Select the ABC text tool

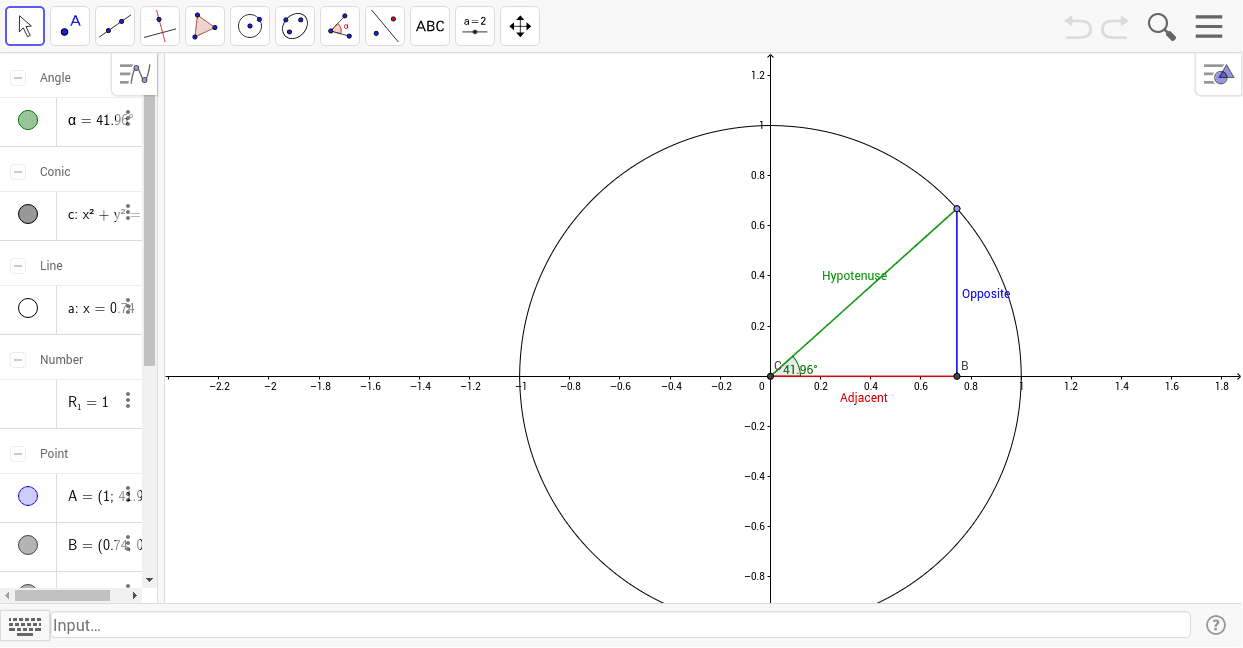(429, 25)
